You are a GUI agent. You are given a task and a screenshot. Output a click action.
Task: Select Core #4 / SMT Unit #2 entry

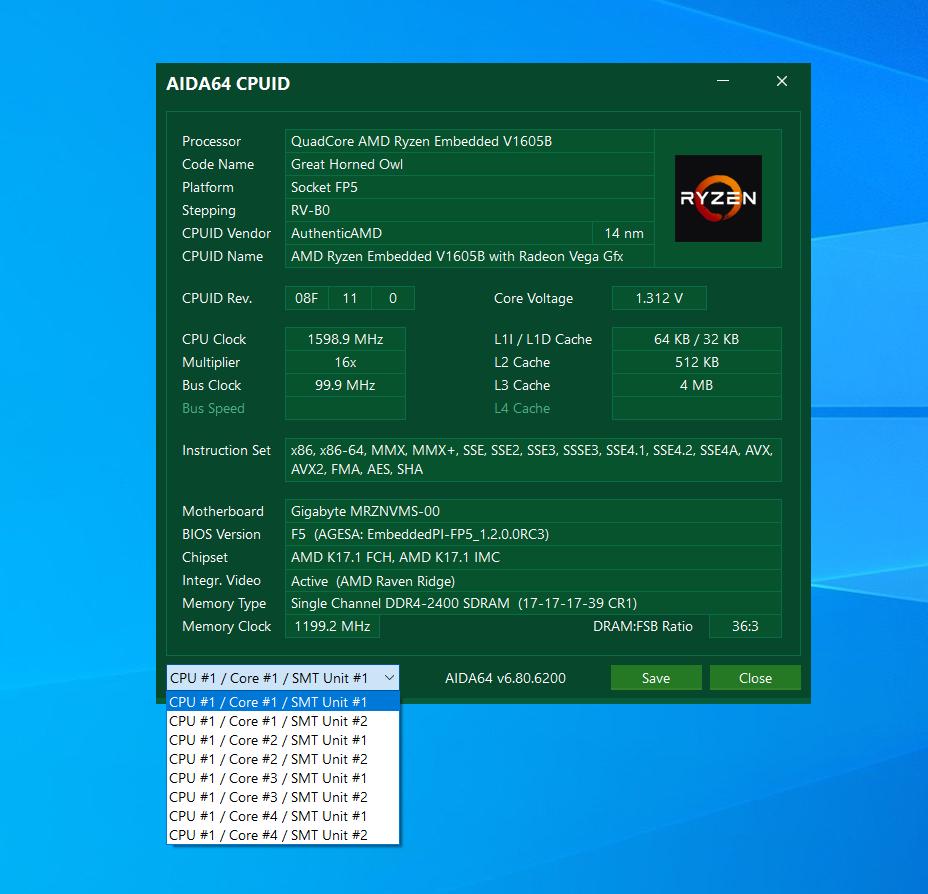pyautogui.click(x=268, y=835)
